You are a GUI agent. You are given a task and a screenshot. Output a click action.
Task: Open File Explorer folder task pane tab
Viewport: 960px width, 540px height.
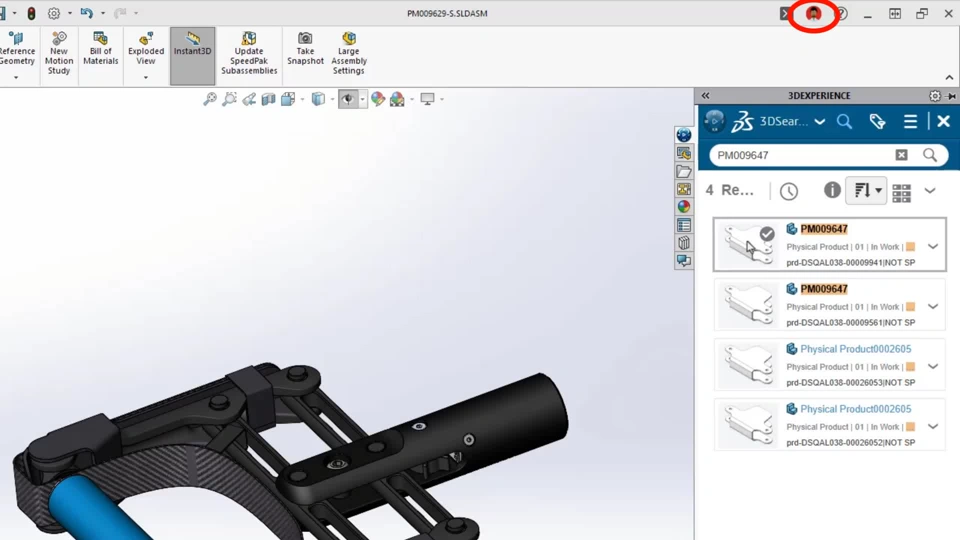[x=684, y=171]
